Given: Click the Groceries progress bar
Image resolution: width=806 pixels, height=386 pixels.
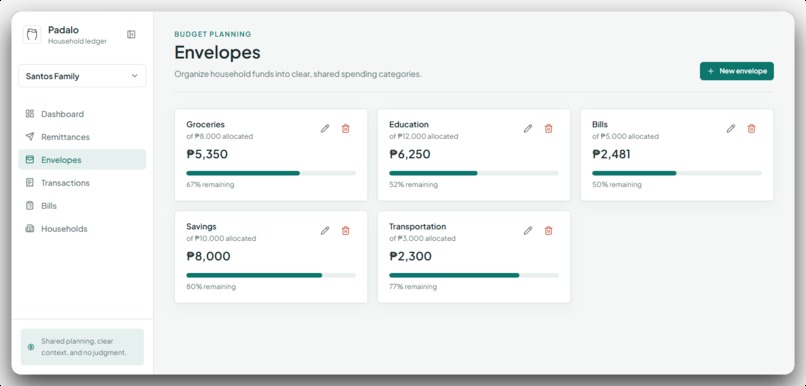Looking at the screenshot, I should 271,173.
